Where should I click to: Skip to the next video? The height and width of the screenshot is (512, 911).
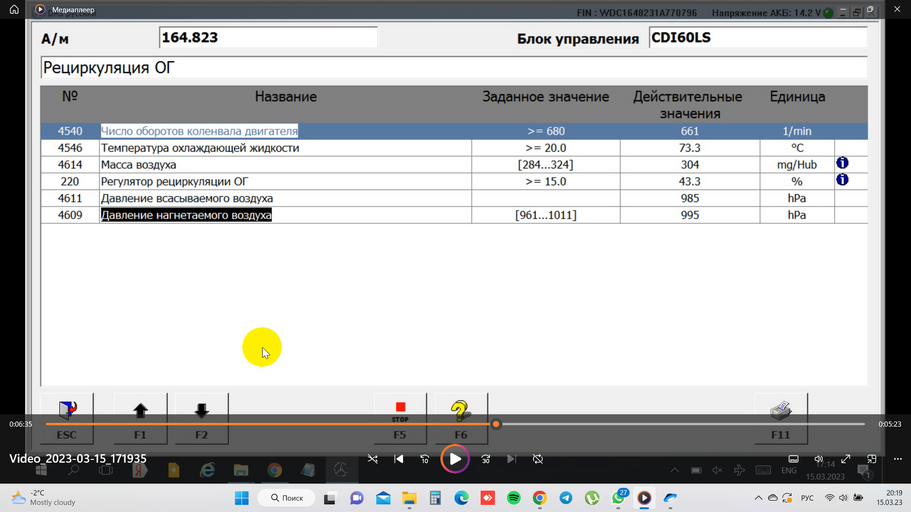[x=511, y=459]
